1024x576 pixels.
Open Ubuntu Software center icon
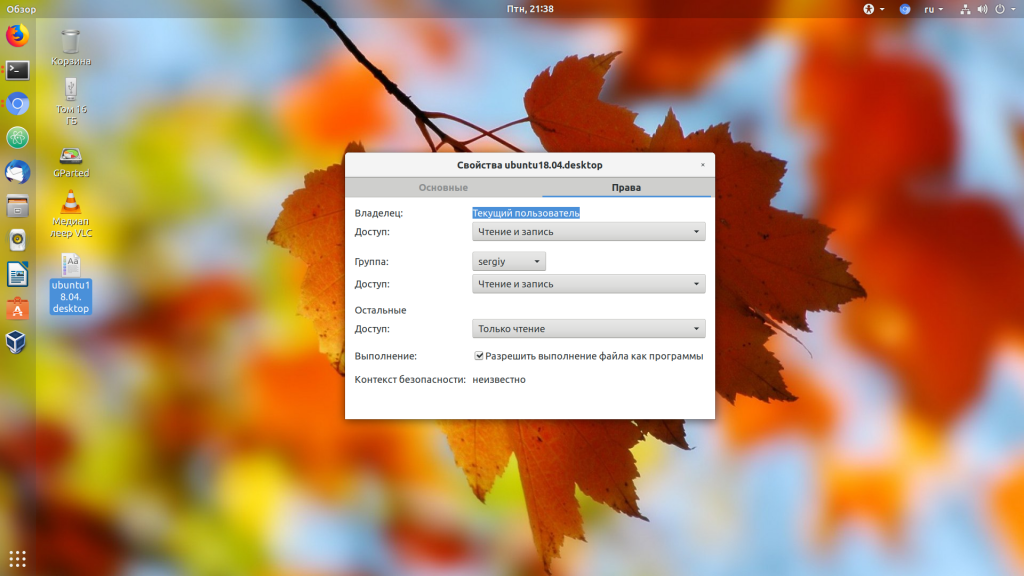coord(17,308)
